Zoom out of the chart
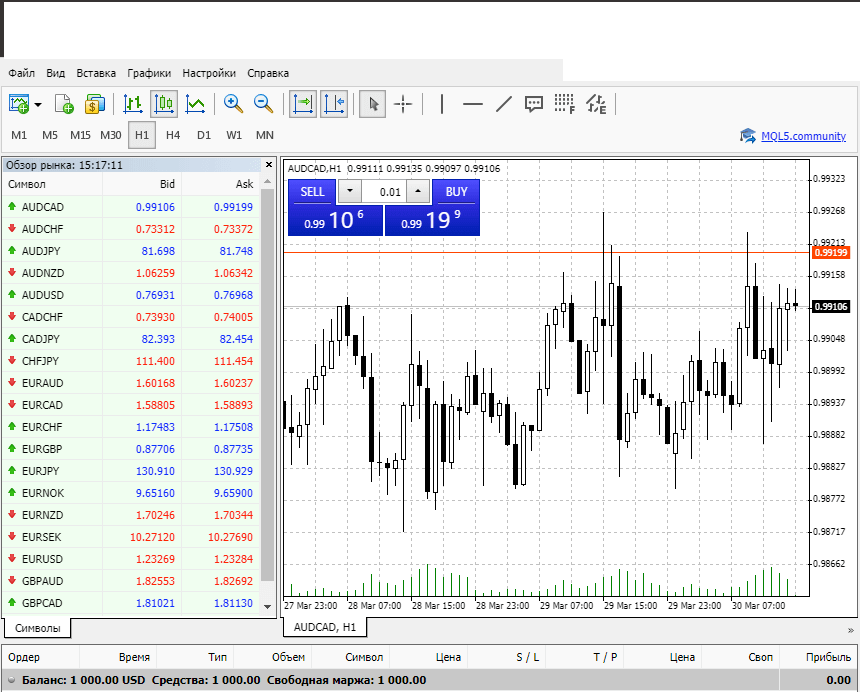This screenshot has width=860, height=692. pyautogui.click(x=264, y=103)
